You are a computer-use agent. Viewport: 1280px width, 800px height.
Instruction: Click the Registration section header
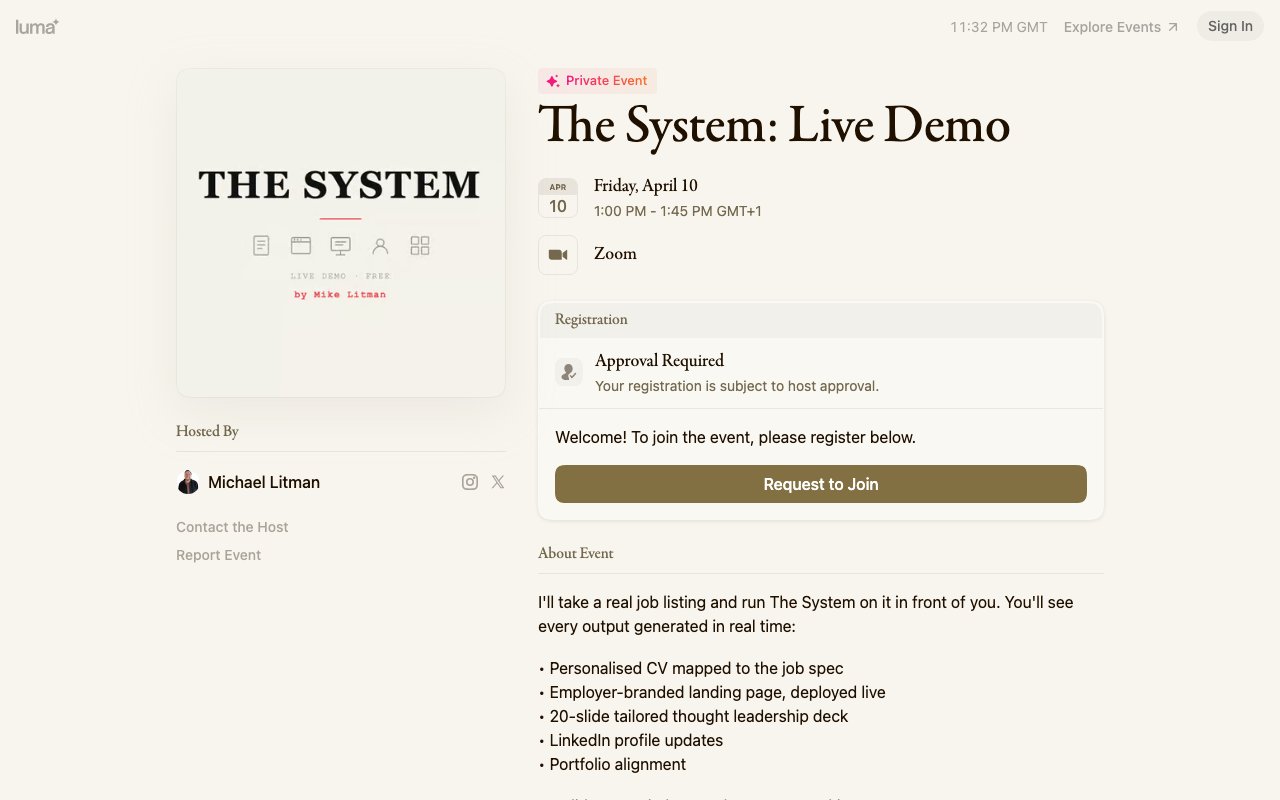[591, 319]
